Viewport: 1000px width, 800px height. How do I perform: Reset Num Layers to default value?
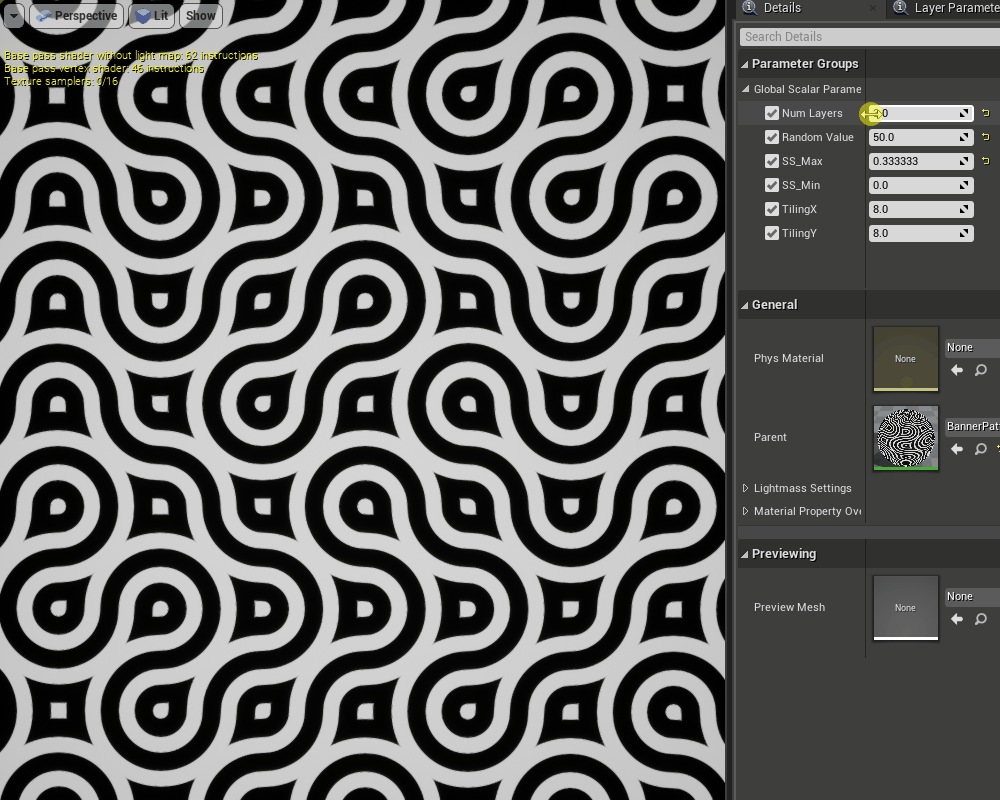(x=986, y=113)
